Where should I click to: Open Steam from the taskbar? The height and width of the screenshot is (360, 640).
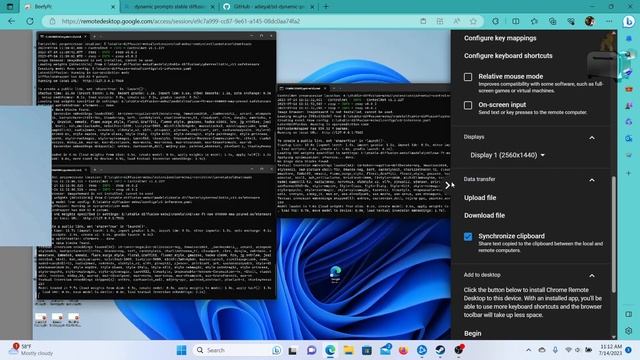(440, 350)
